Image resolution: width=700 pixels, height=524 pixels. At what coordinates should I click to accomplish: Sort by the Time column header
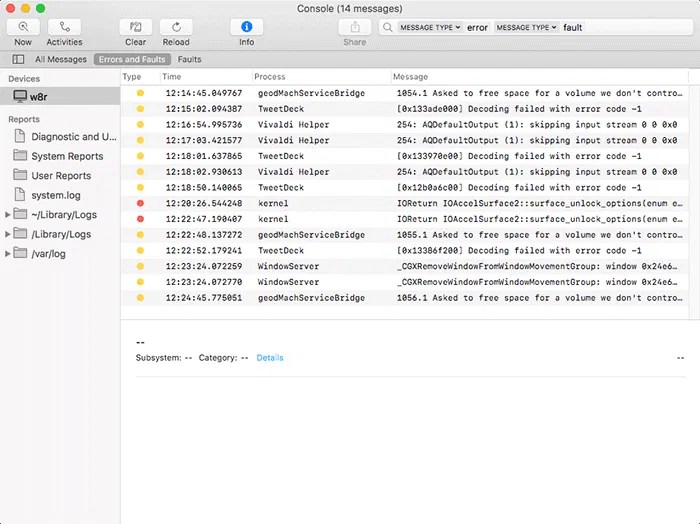172,77
